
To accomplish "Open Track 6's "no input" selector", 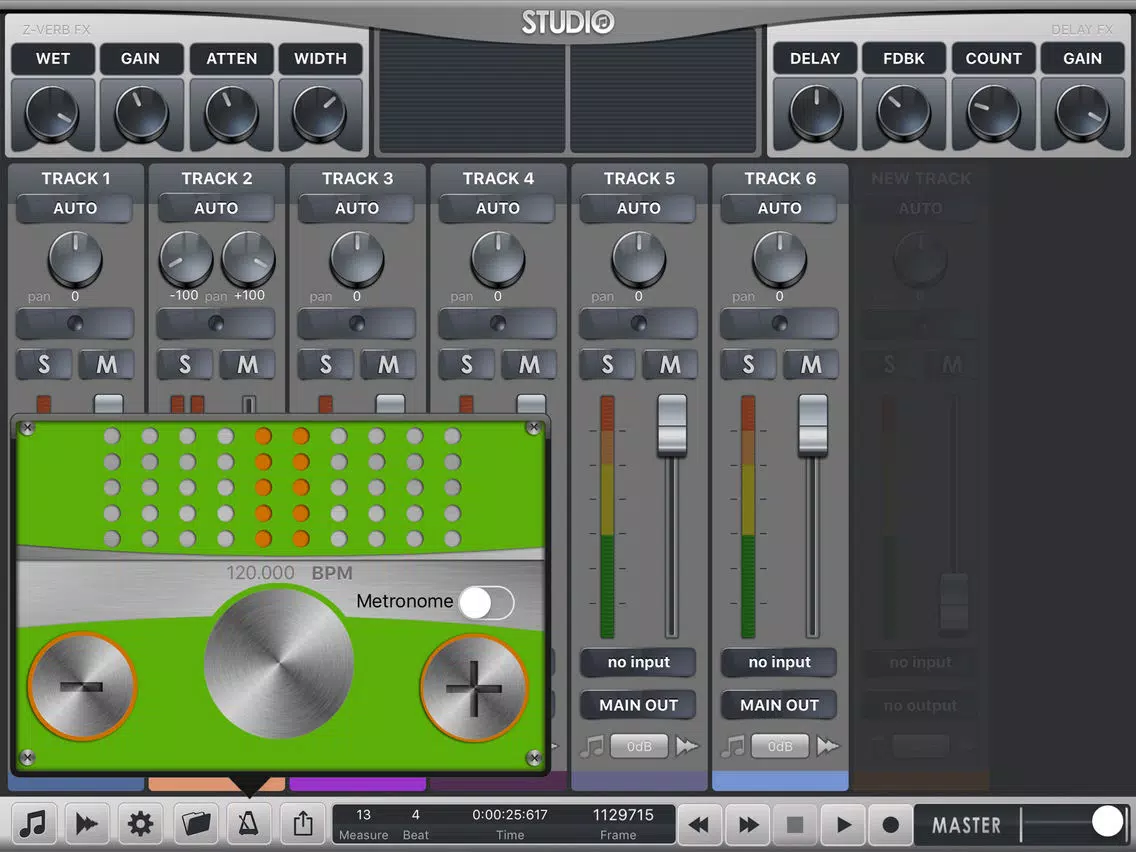I will tap(780, 662).
